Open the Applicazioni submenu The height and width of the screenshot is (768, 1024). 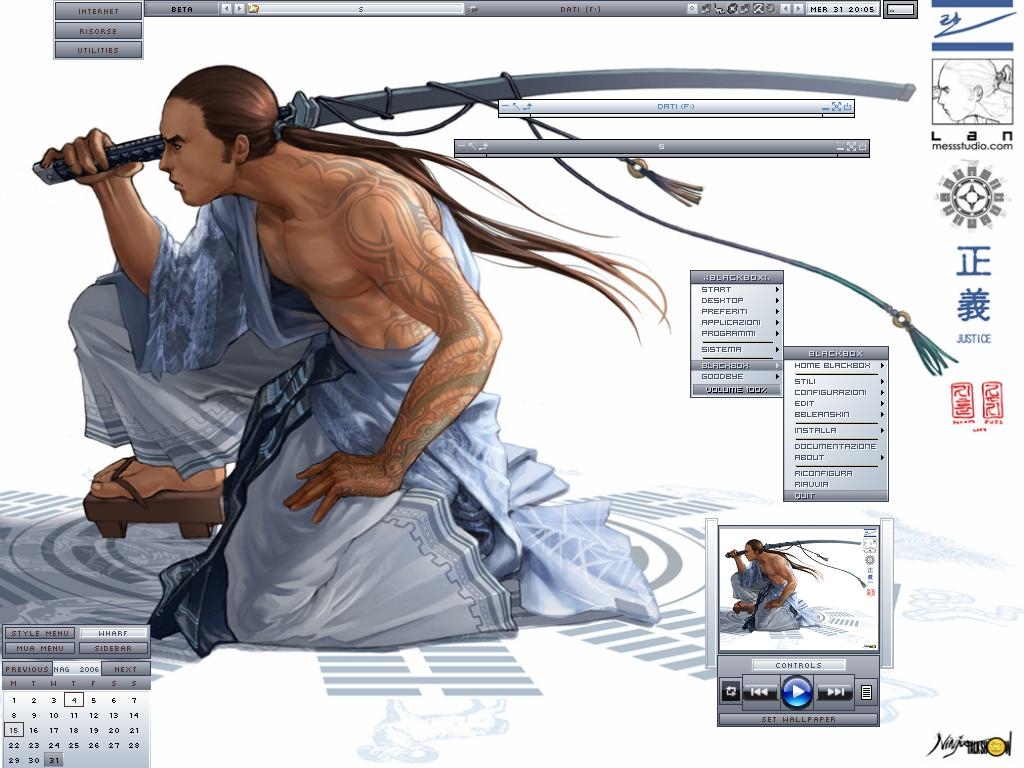(737, 322)
